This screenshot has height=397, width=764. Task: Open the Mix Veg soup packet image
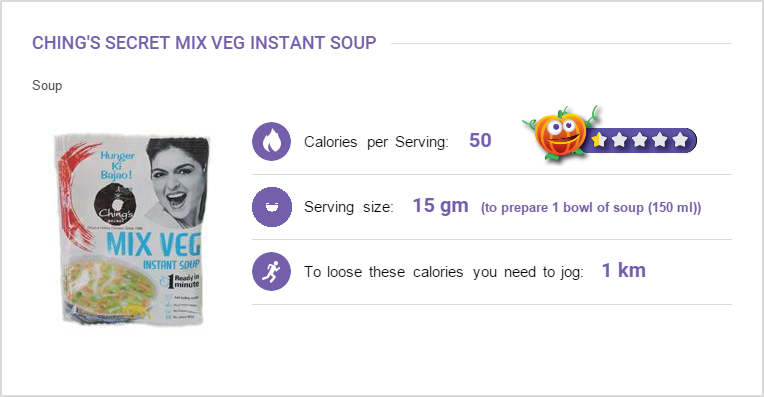pyautogui.click(x=132, y=230)
